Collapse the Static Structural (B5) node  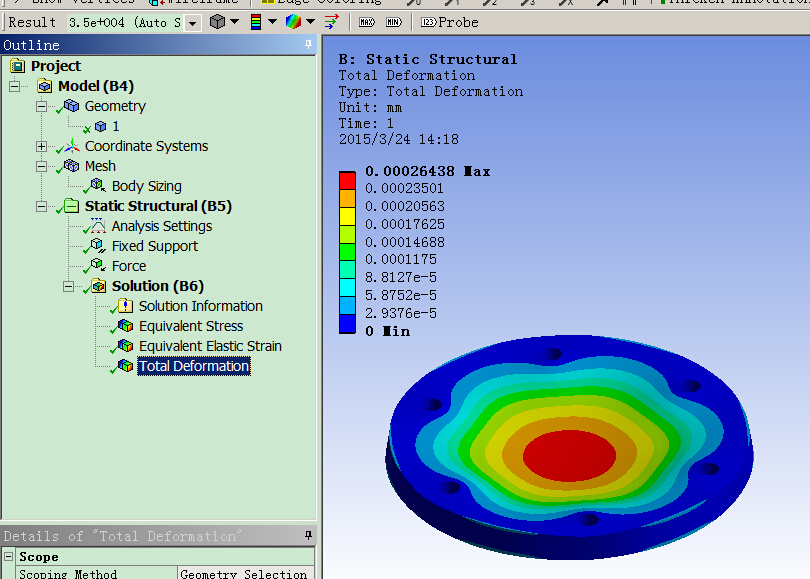42,206
